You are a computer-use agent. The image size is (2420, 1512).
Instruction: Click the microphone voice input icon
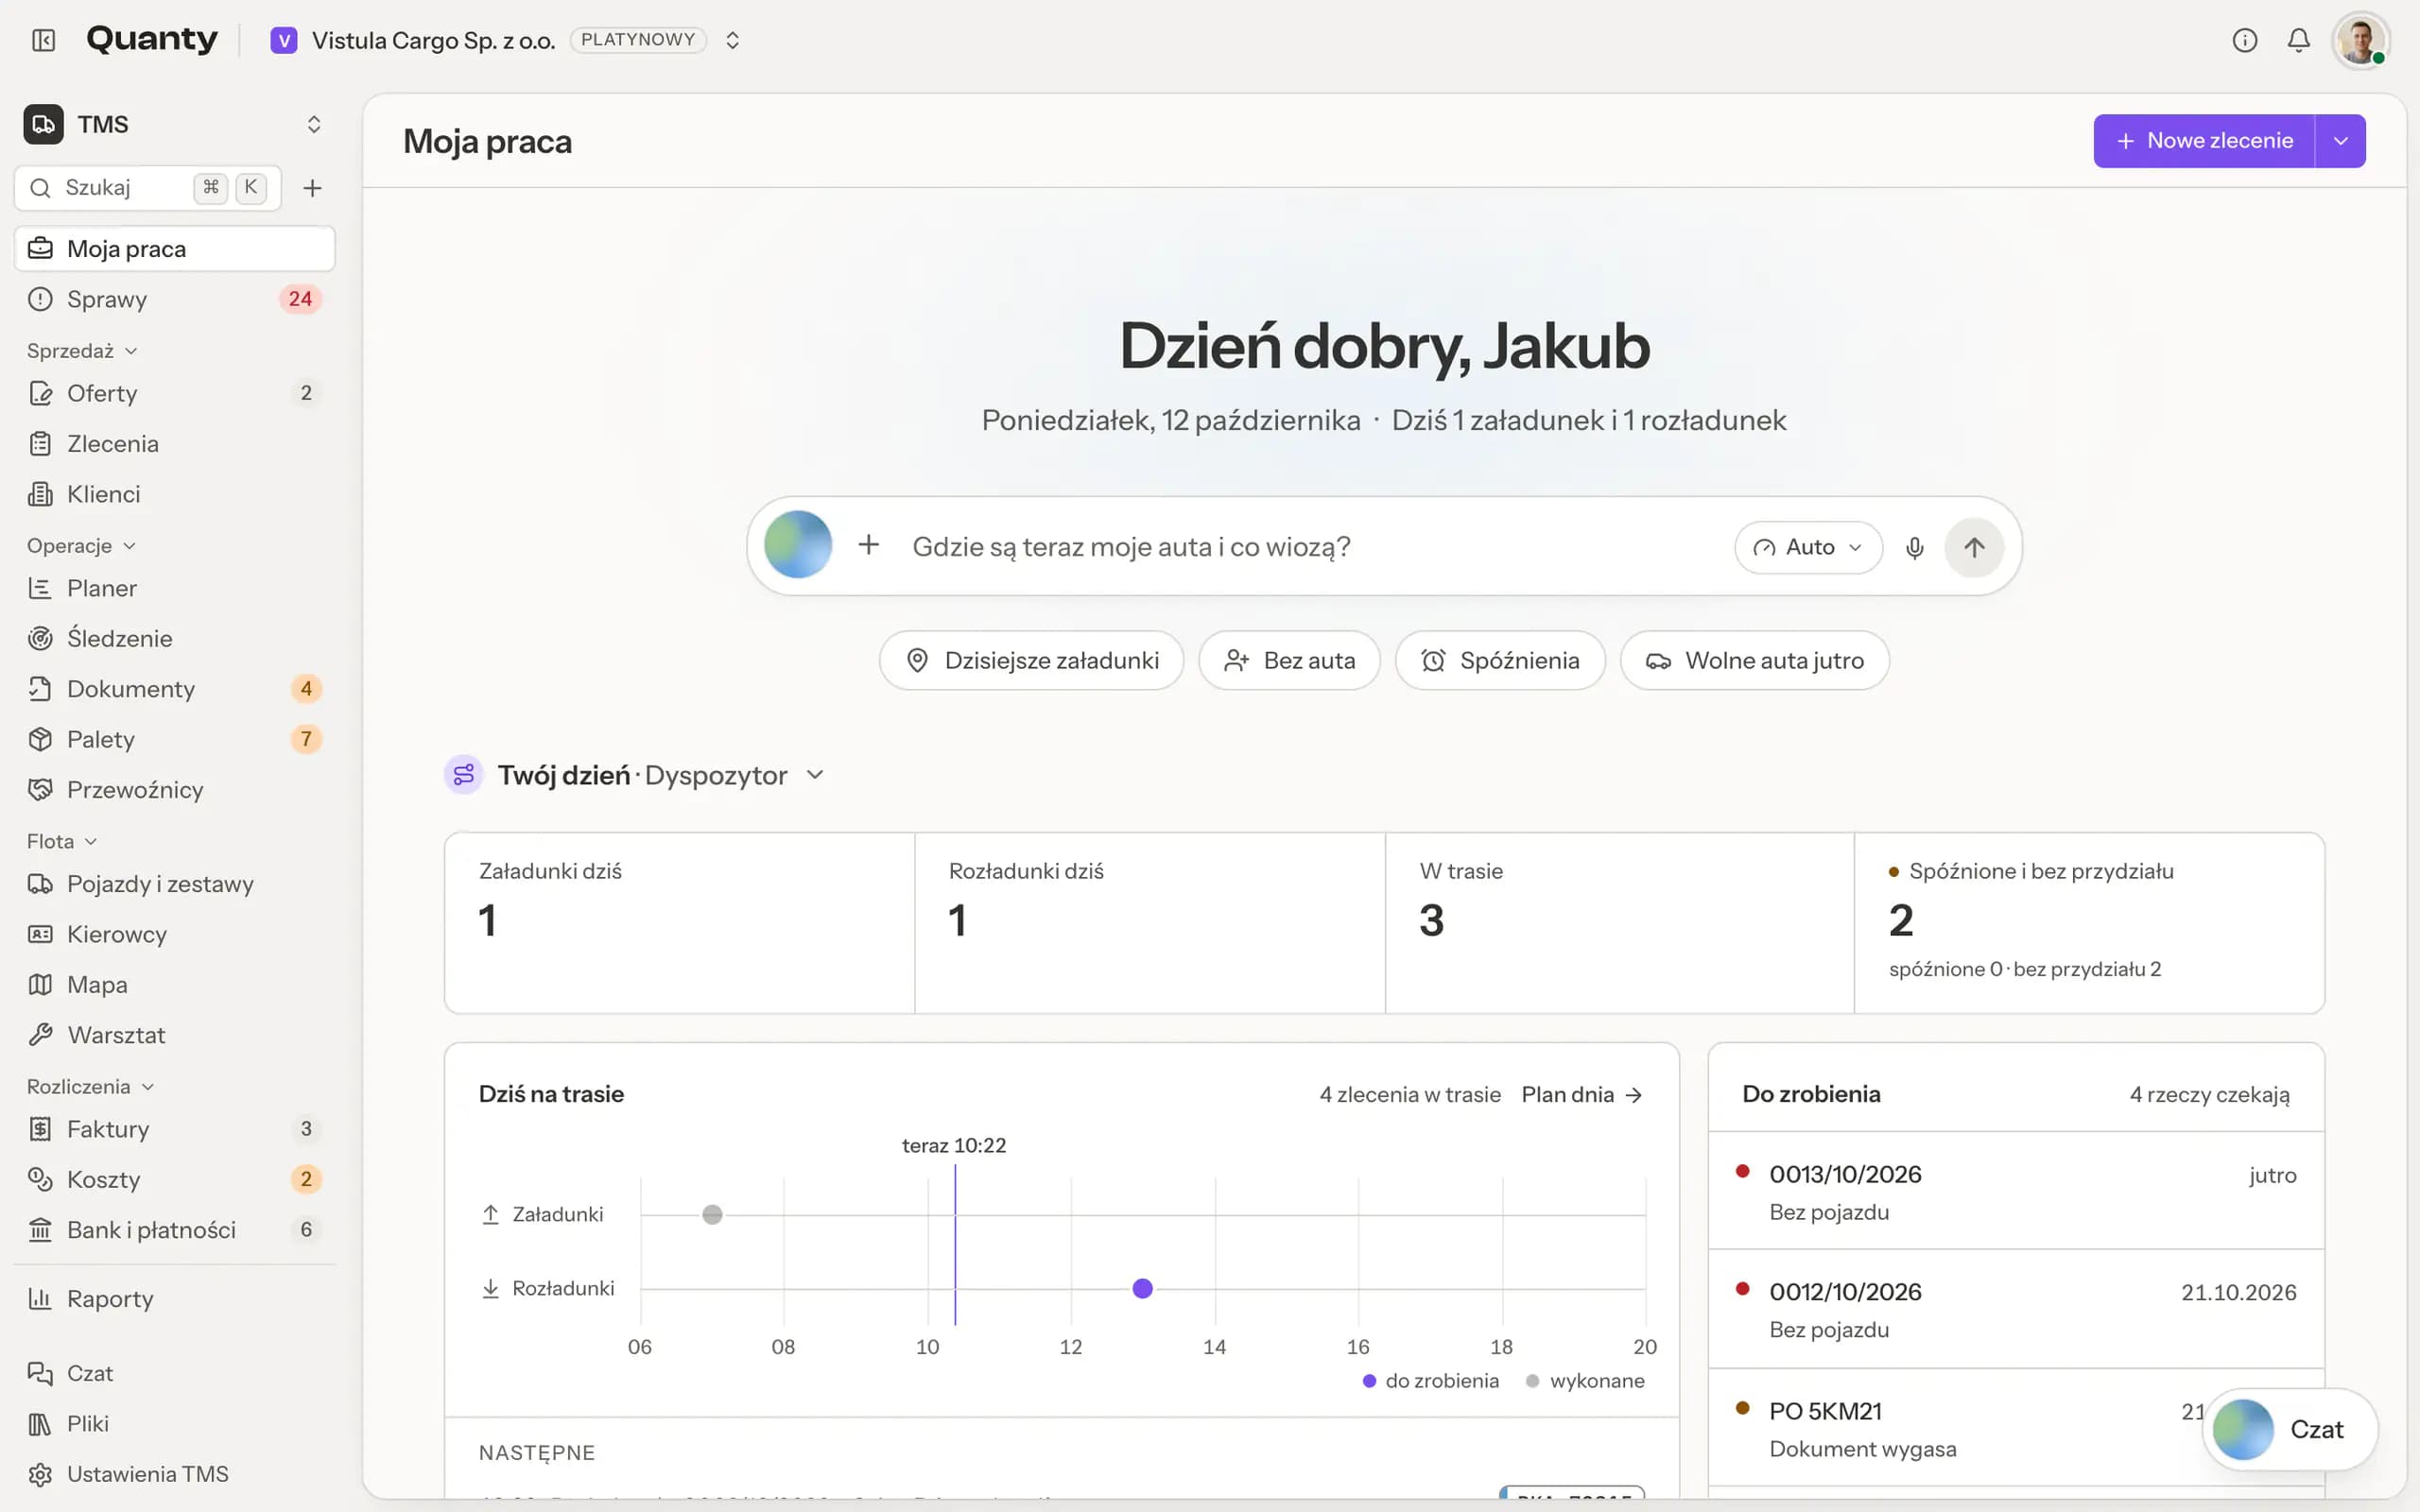tap(1914, 547)
